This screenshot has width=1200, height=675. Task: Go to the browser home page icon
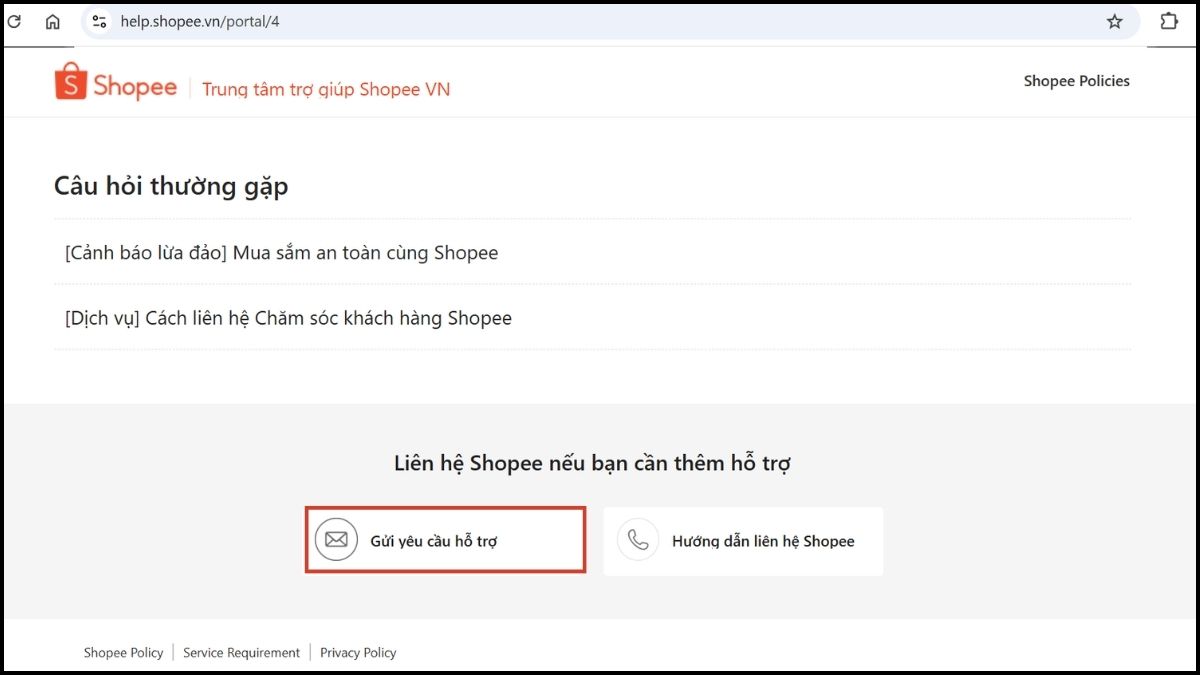click(x=53, y=21)
